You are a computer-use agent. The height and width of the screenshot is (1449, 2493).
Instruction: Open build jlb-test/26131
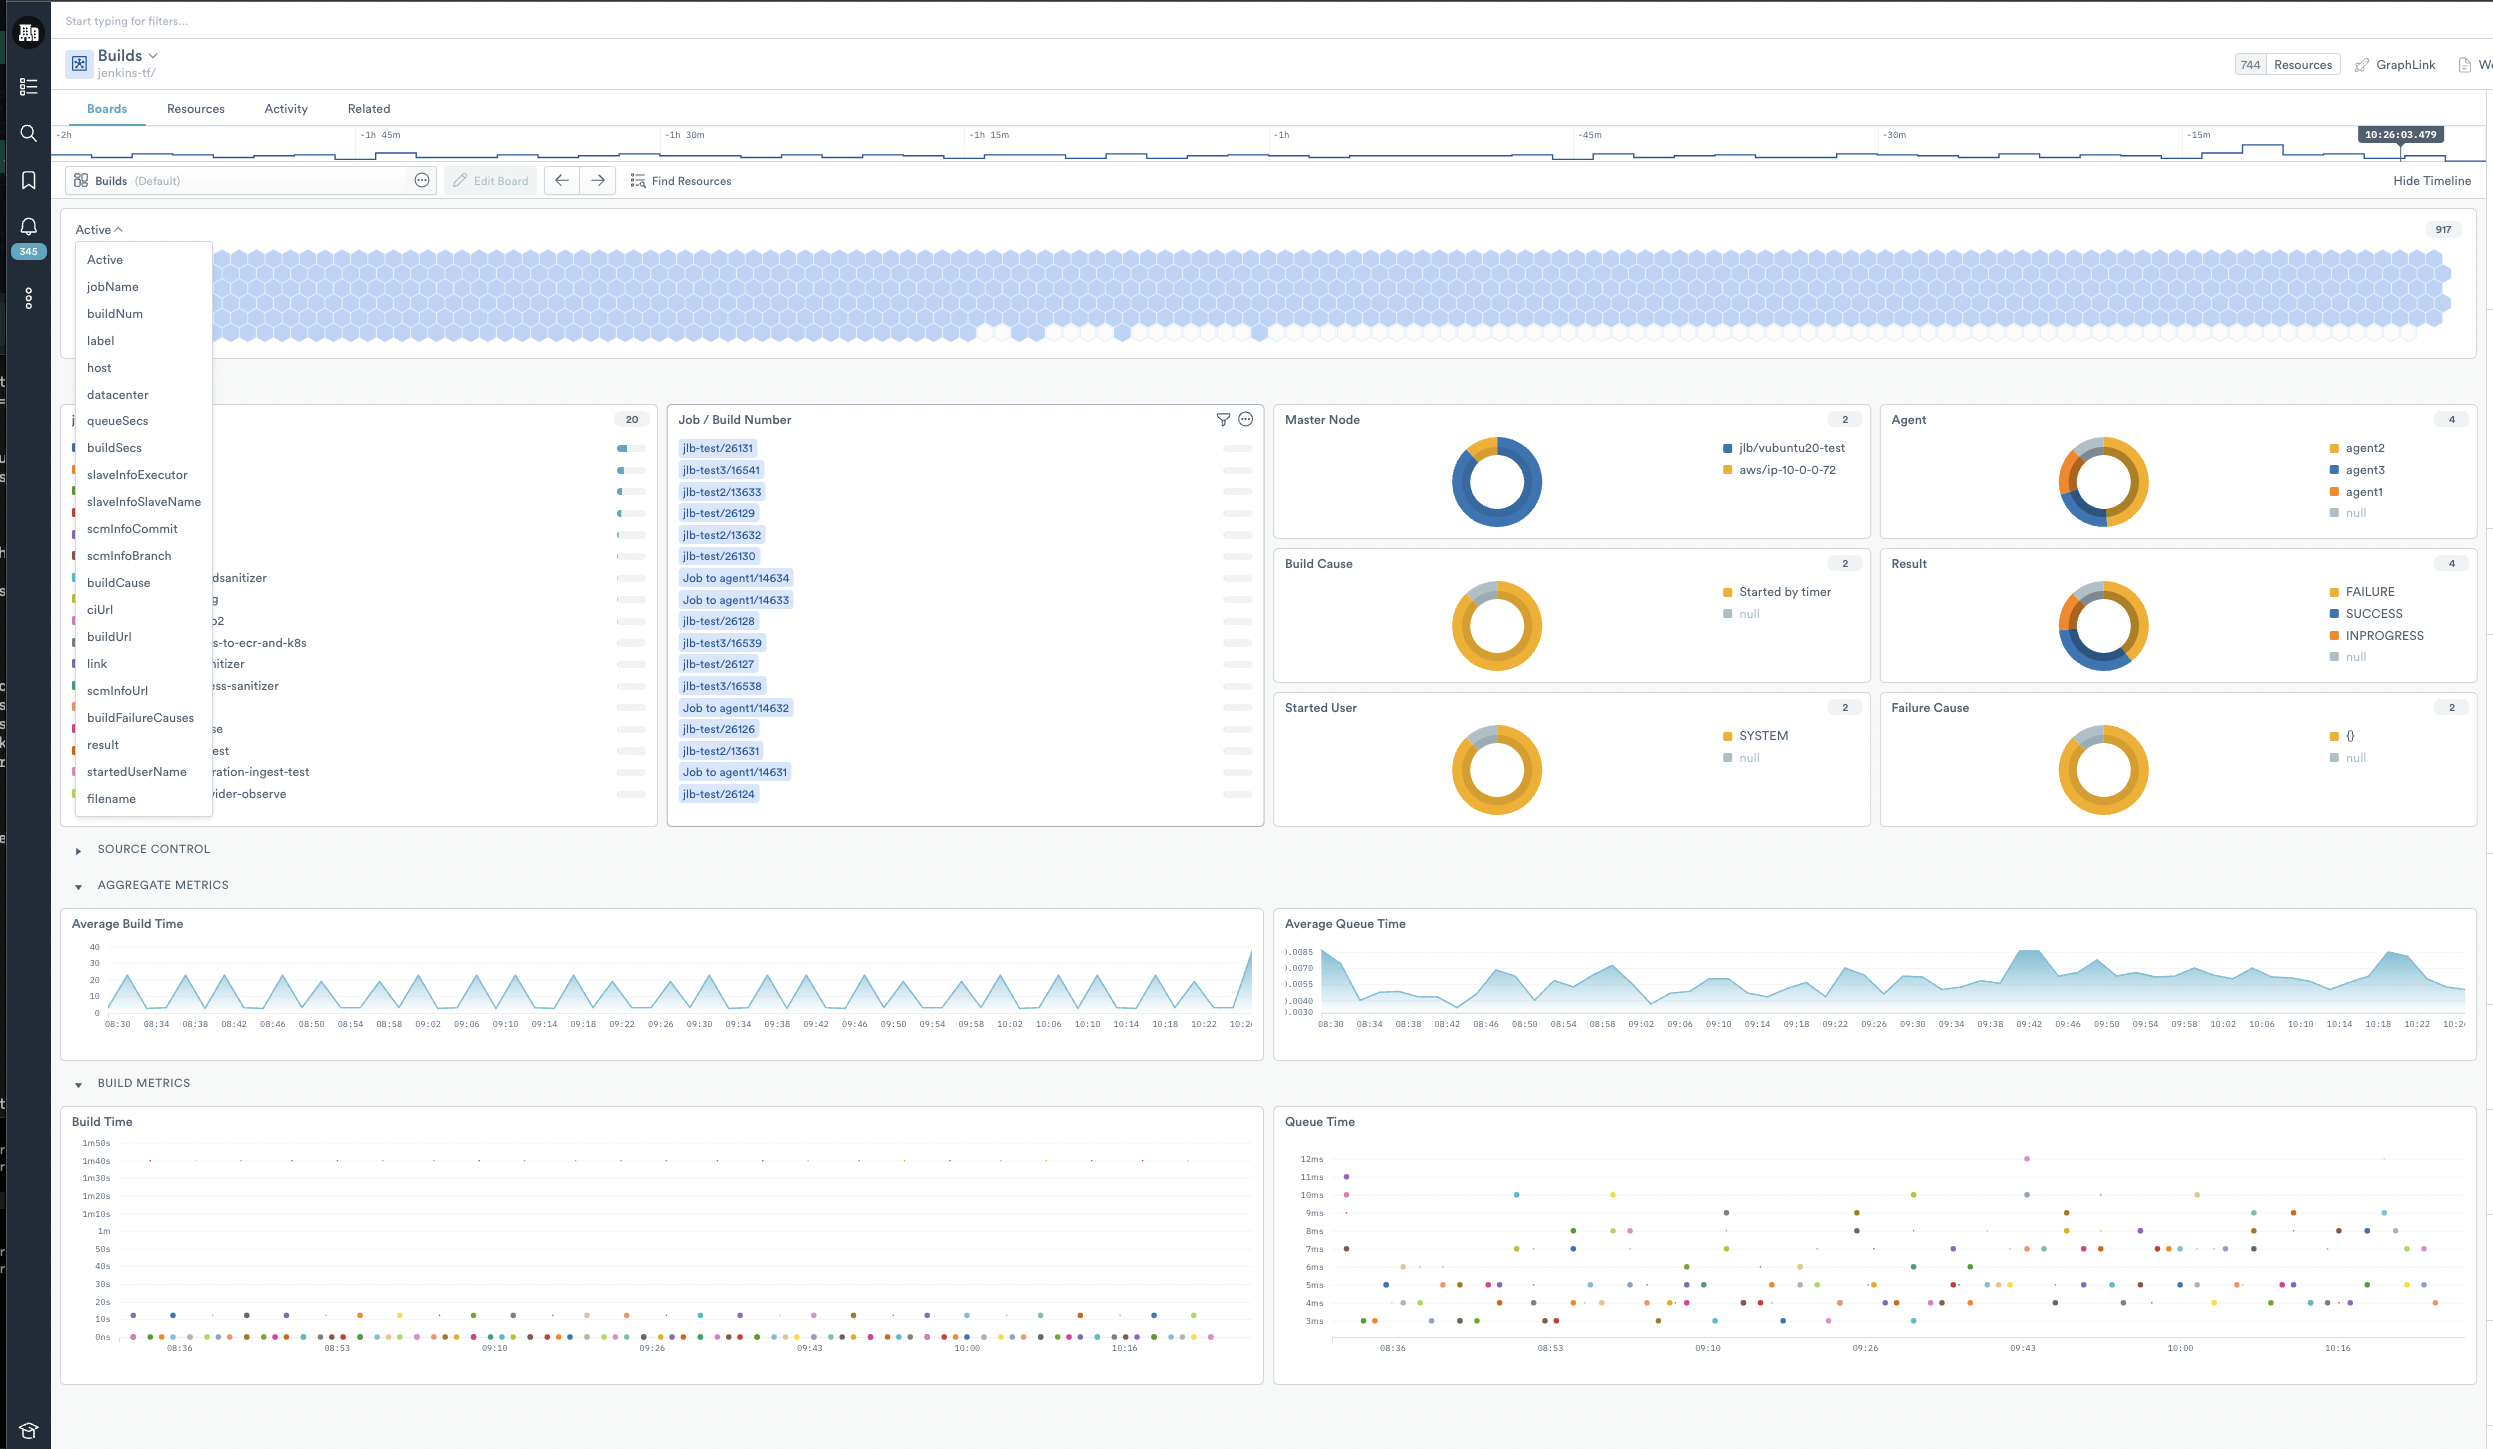coord(718,448)
